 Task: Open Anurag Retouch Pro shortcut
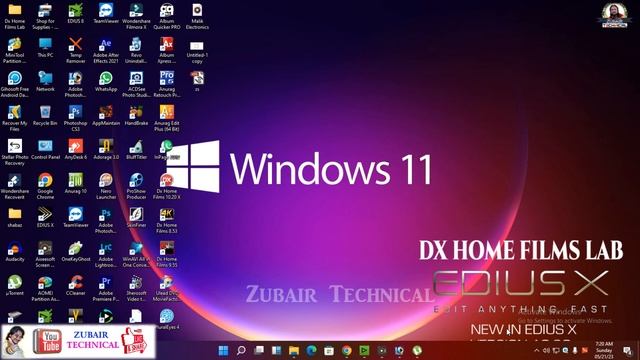tap(167, 84)
